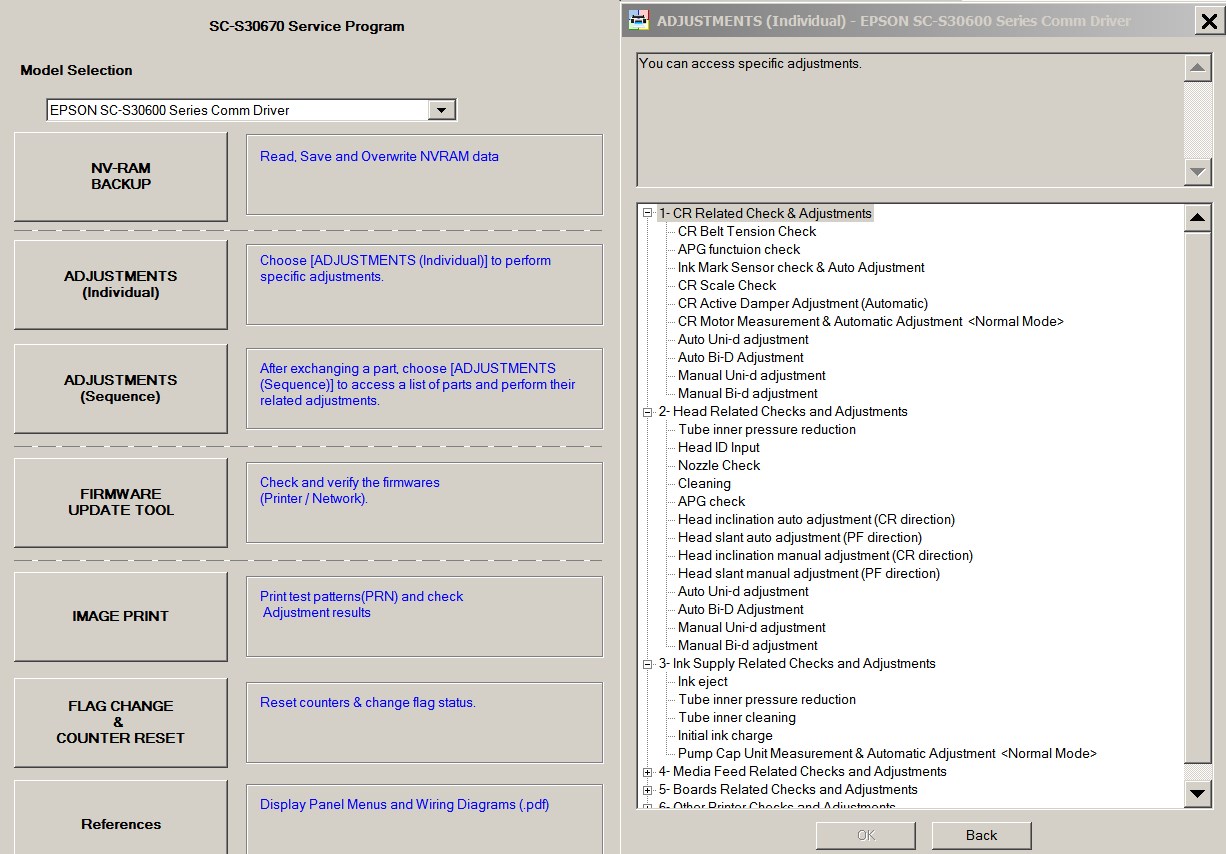Image resolution: width=1226 pixels, height=854 pixels.
Task: Select Head slant auto adjustment (PF direction)
Action: pos(800,537)
